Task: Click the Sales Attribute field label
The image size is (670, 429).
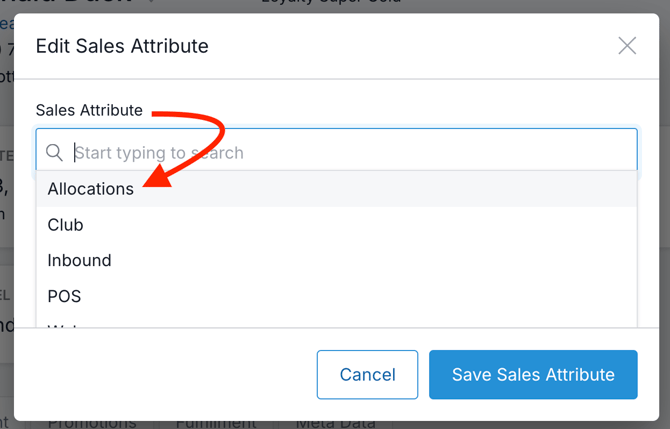Action: tap(89, 110)
